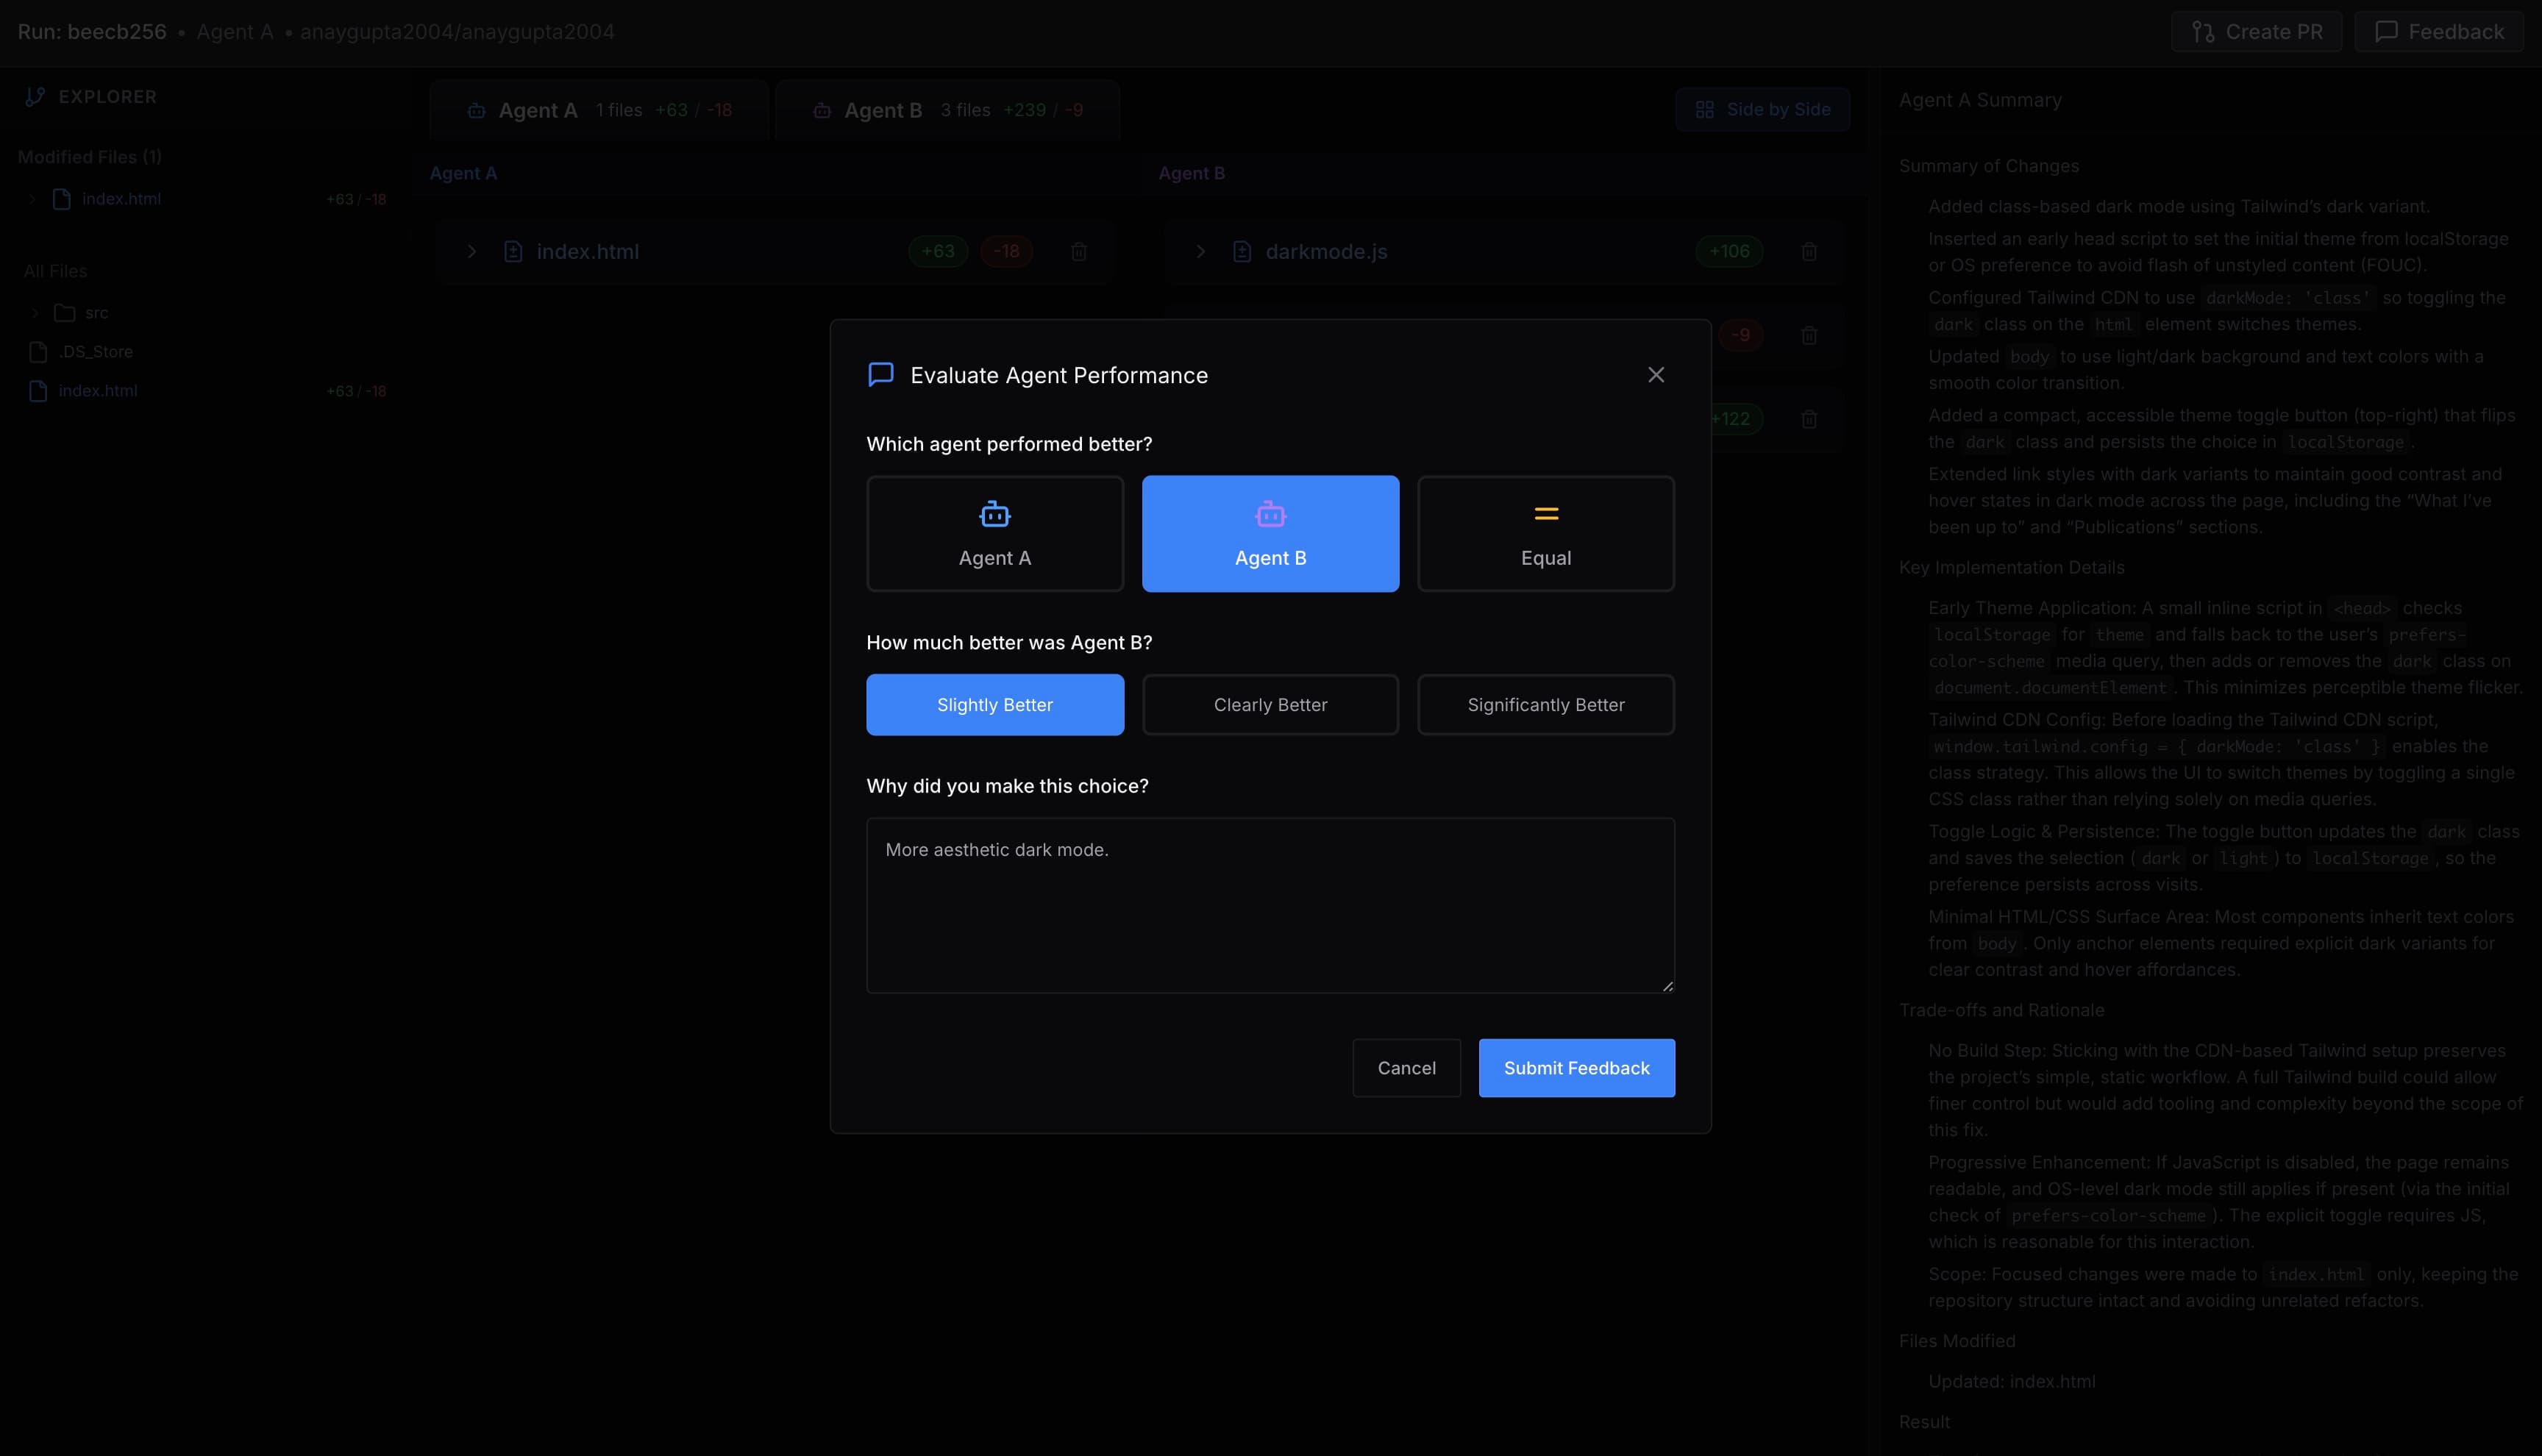Screen dimensions: 2542x1456
Task: Close the Evaluate Agent Performance dialog
Action: click(1656, 375)
